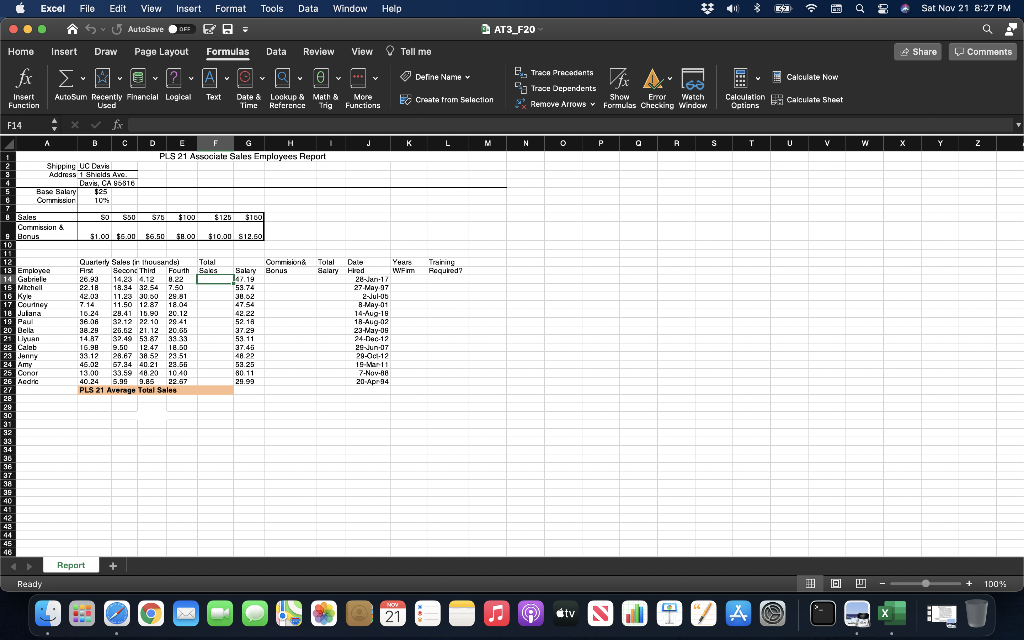1024x640 pixels.
Task: Click the Select All corner of the grid
Action: click(x=8, y=143)
